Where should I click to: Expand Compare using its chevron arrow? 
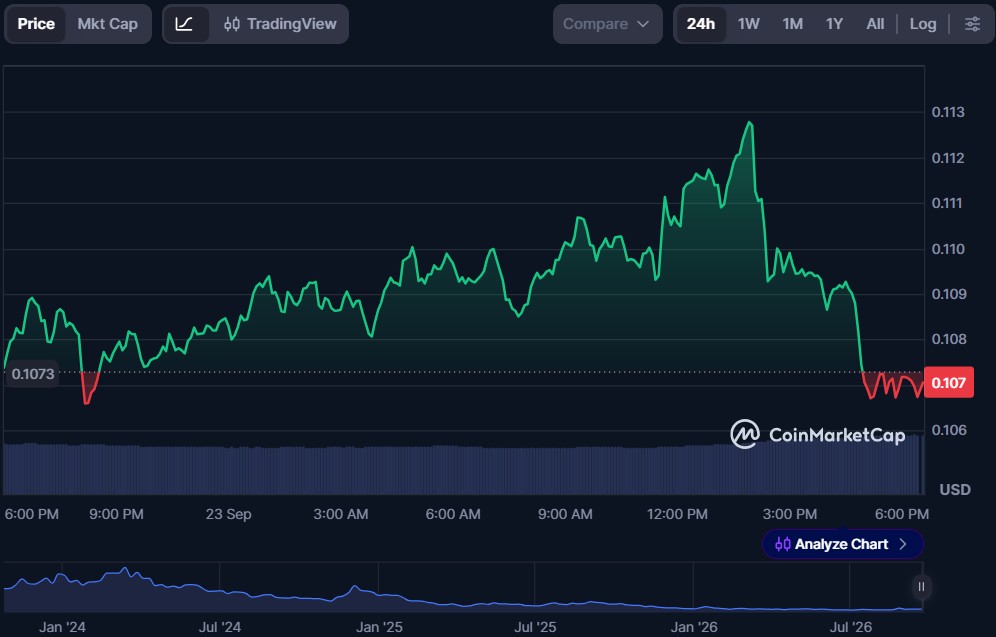coord(643,24)
